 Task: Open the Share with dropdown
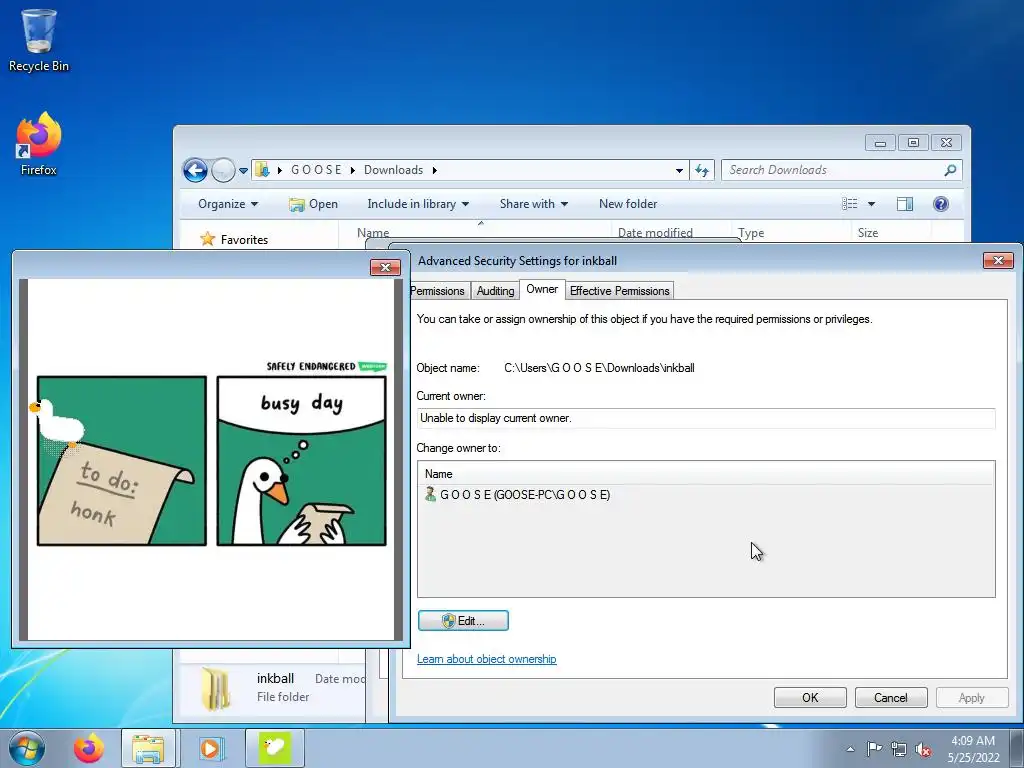(534, 204)
